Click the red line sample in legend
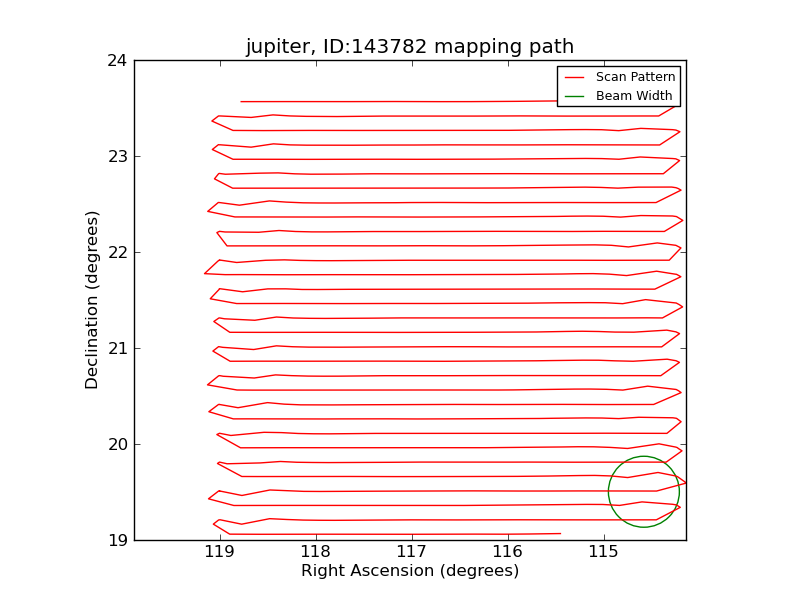Image resolution: width=800 pixels, height=600 pixels. (x=575, y=77)
